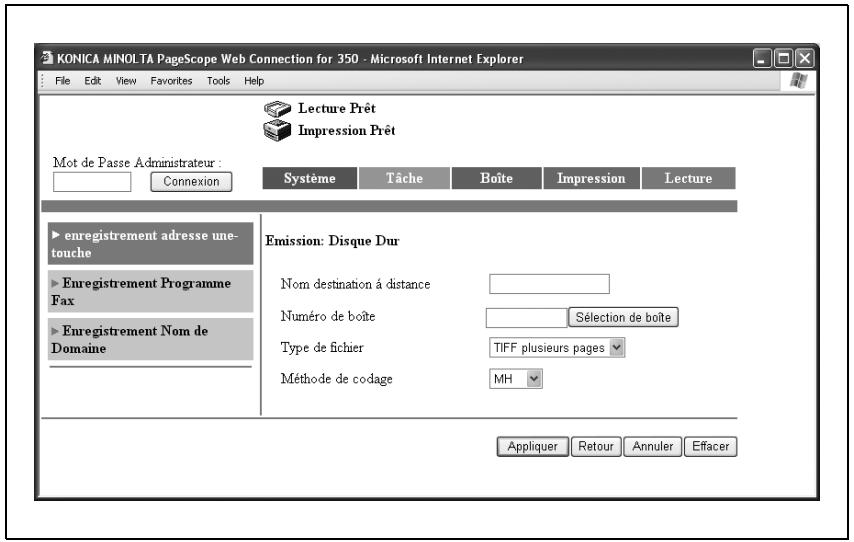This screenshot has height=542, width=854.
Task: Click the Windows flag logo in menu bar
Action: click(x=798, y=81)
